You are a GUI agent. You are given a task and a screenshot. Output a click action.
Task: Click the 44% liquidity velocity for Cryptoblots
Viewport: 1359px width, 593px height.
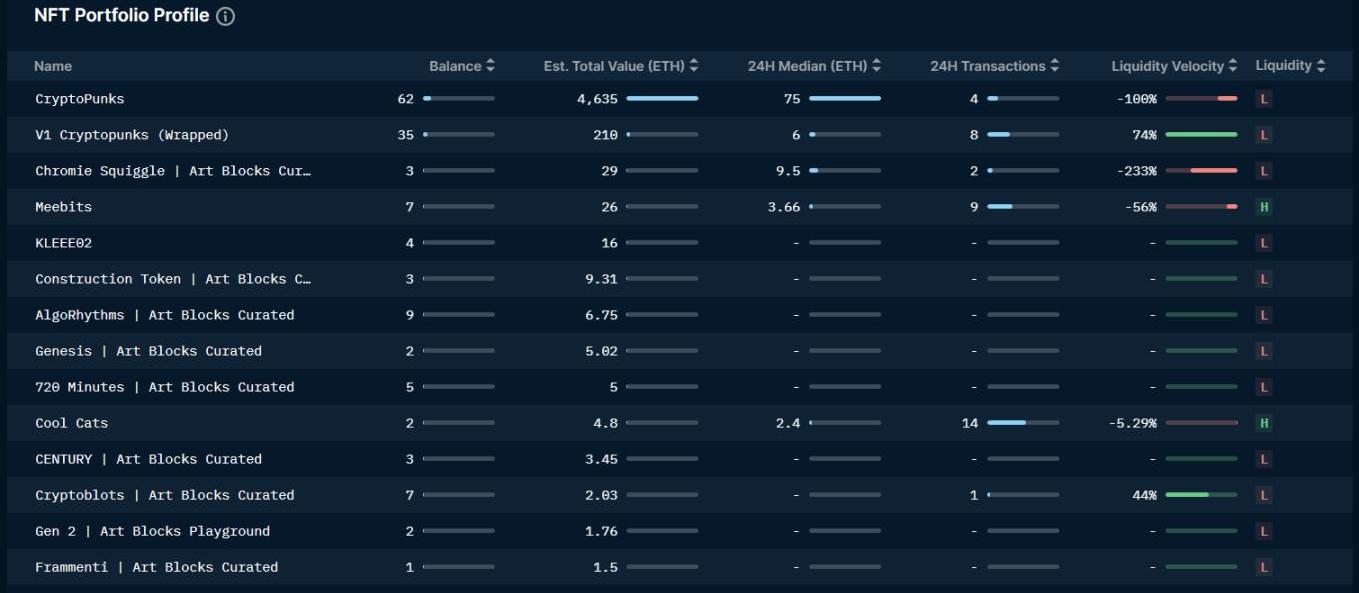pyautogui.click(x=1144, y=495)
